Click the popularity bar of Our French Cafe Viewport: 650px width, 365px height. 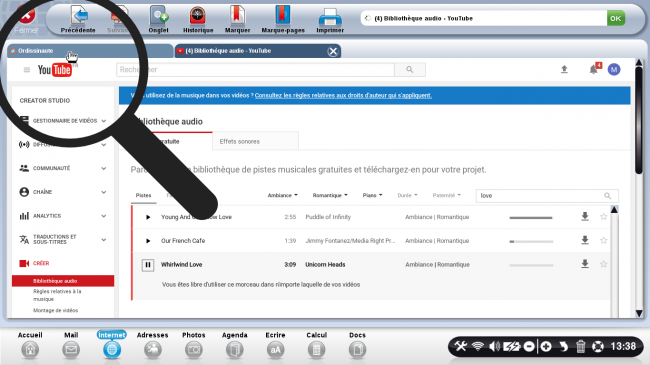click(531, 241)
